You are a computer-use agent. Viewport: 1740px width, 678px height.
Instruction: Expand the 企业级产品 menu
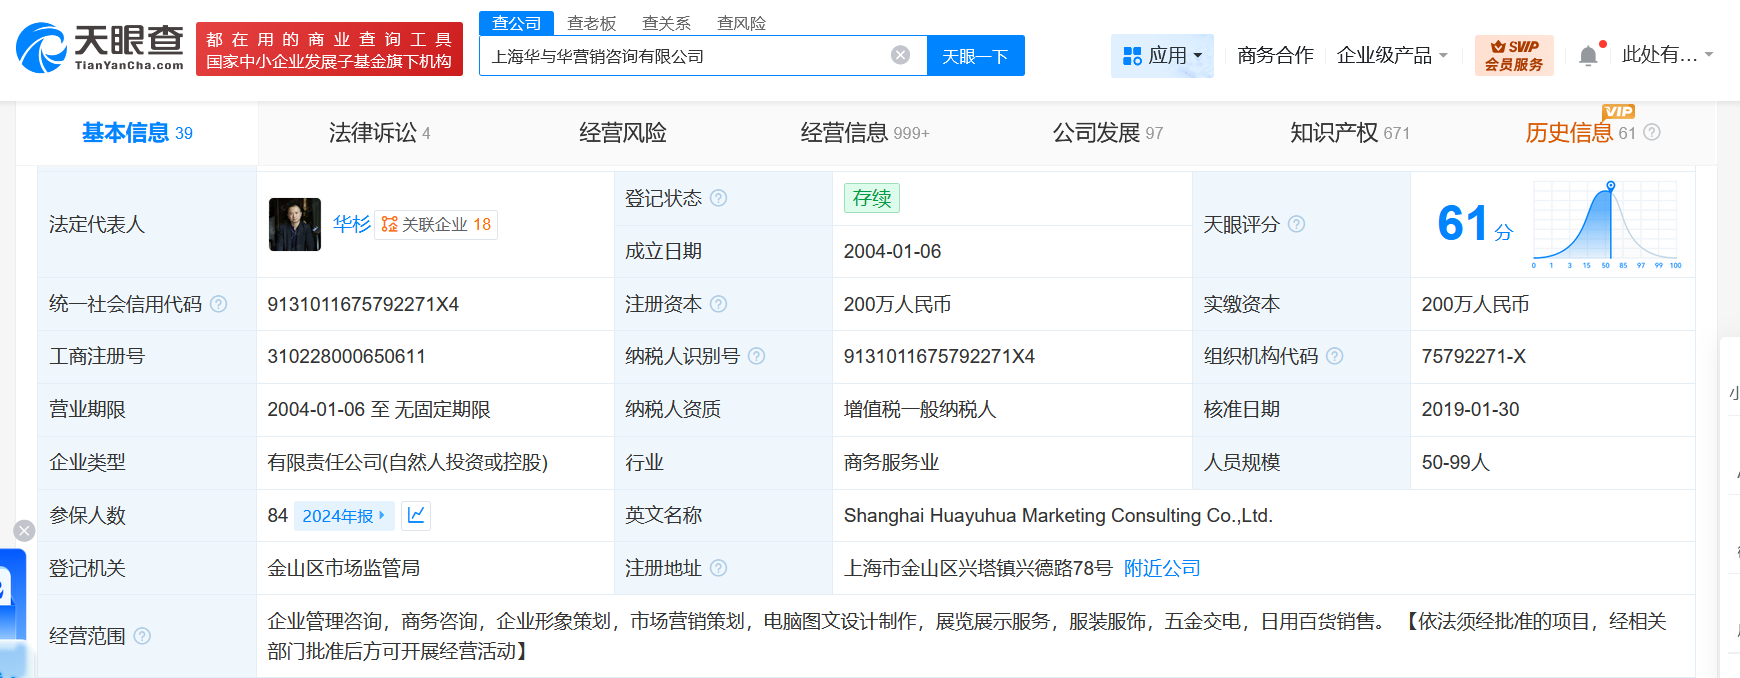tap(1392, 56)
